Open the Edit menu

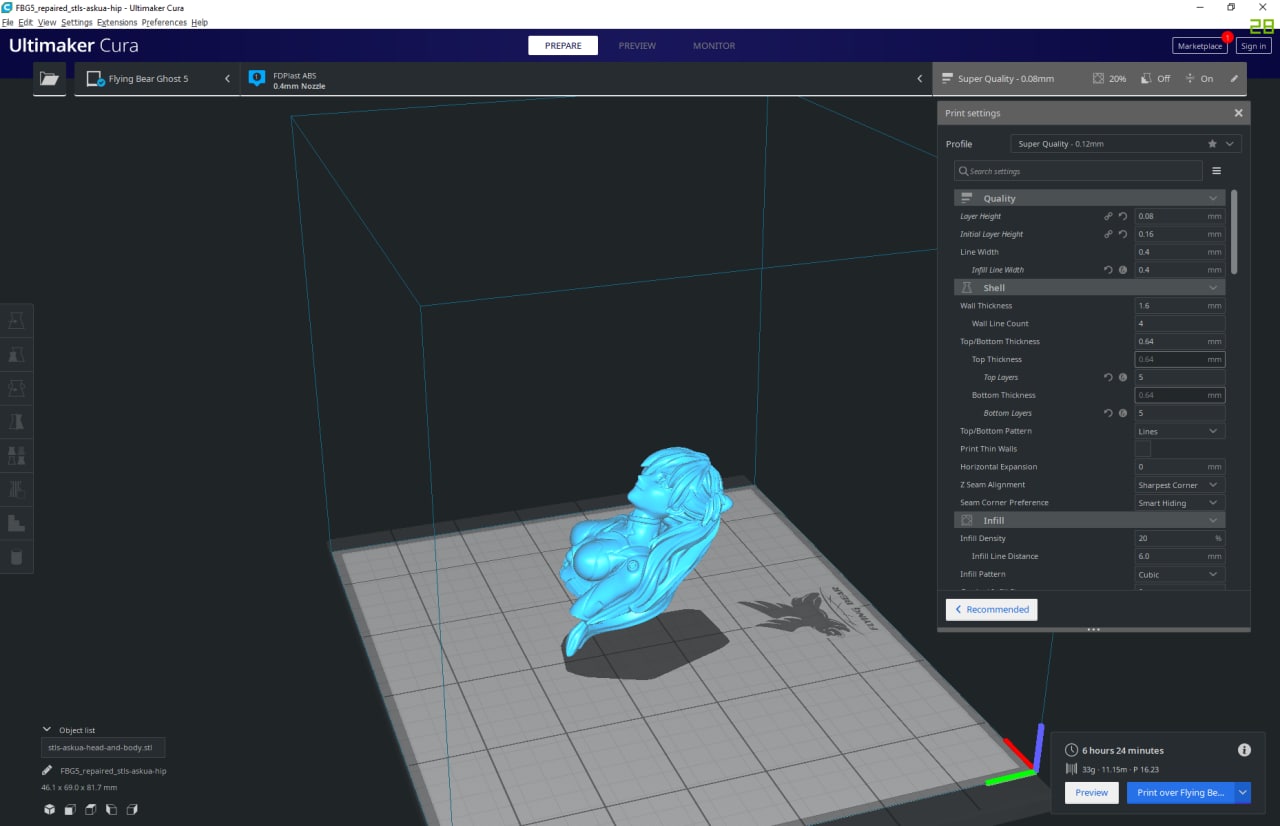coord(25,22)
